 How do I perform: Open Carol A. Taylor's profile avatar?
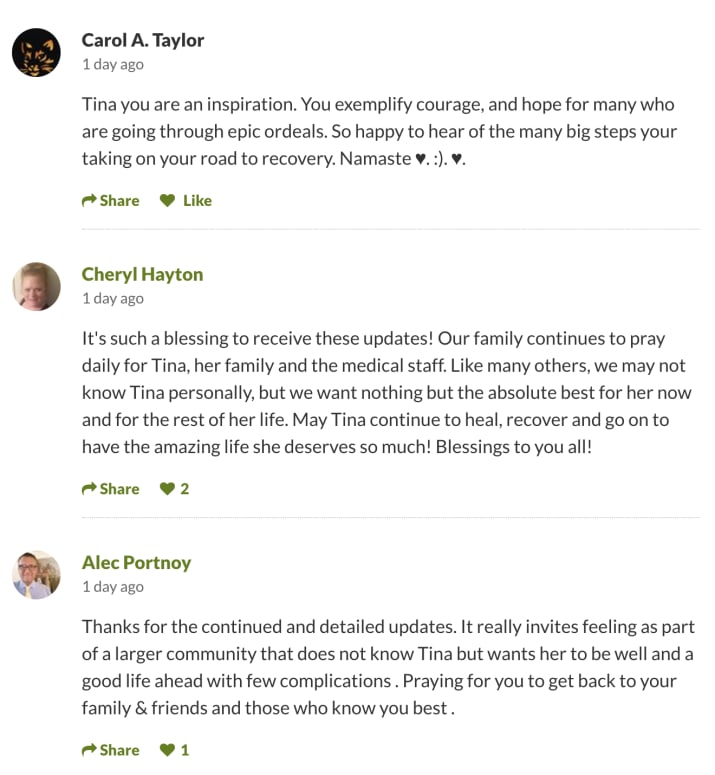tap(36, 52)
